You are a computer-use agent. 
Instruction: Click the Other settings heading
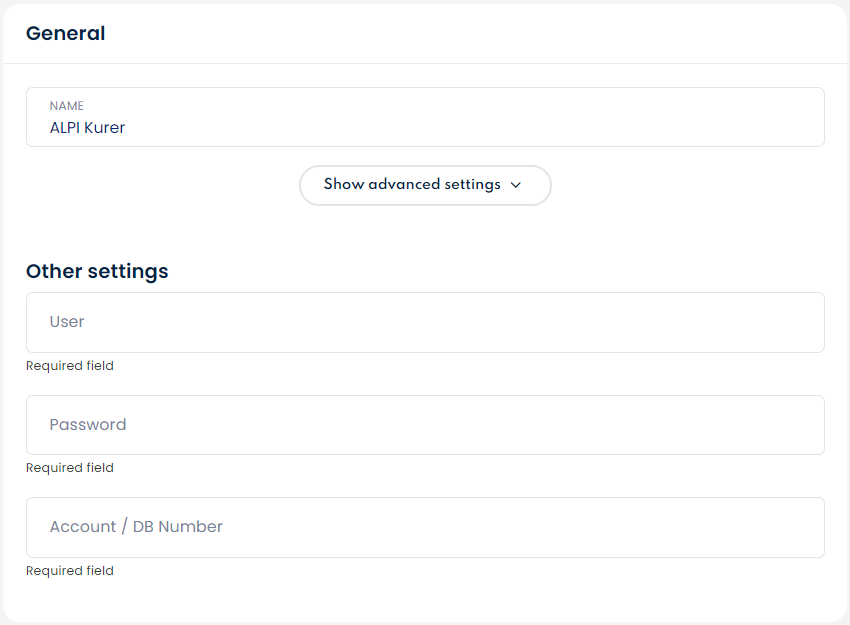pos(97,271)
